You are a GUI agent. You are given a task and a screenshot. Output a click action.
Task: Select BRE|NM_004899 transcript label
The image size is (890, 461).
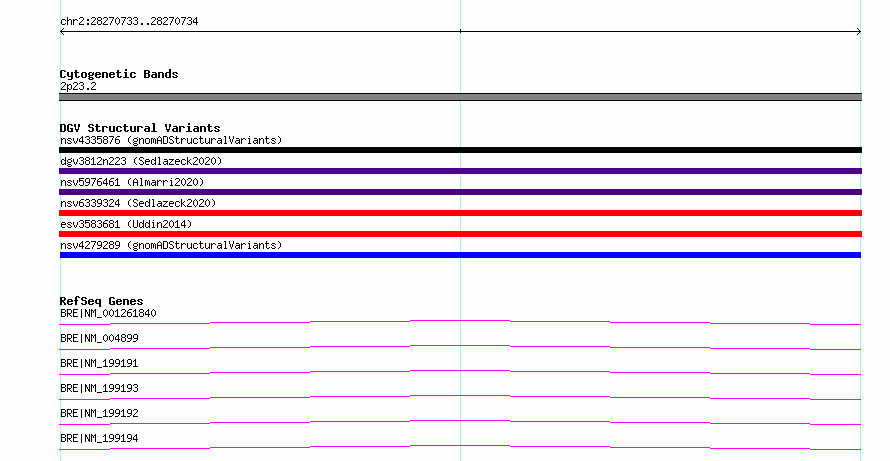coord(99,338)
